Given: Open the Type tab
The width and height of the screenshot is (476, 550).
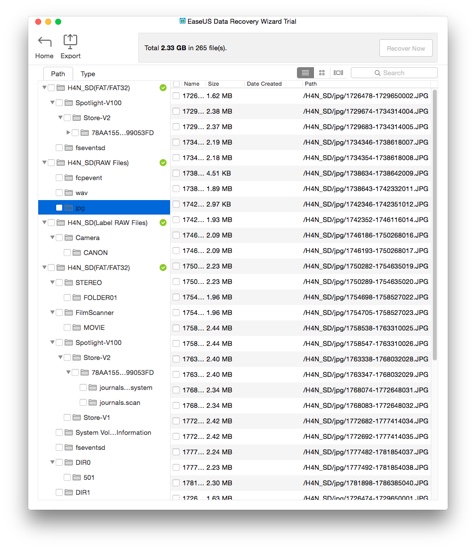Looking at the screenshot, I should click(88, 74).
